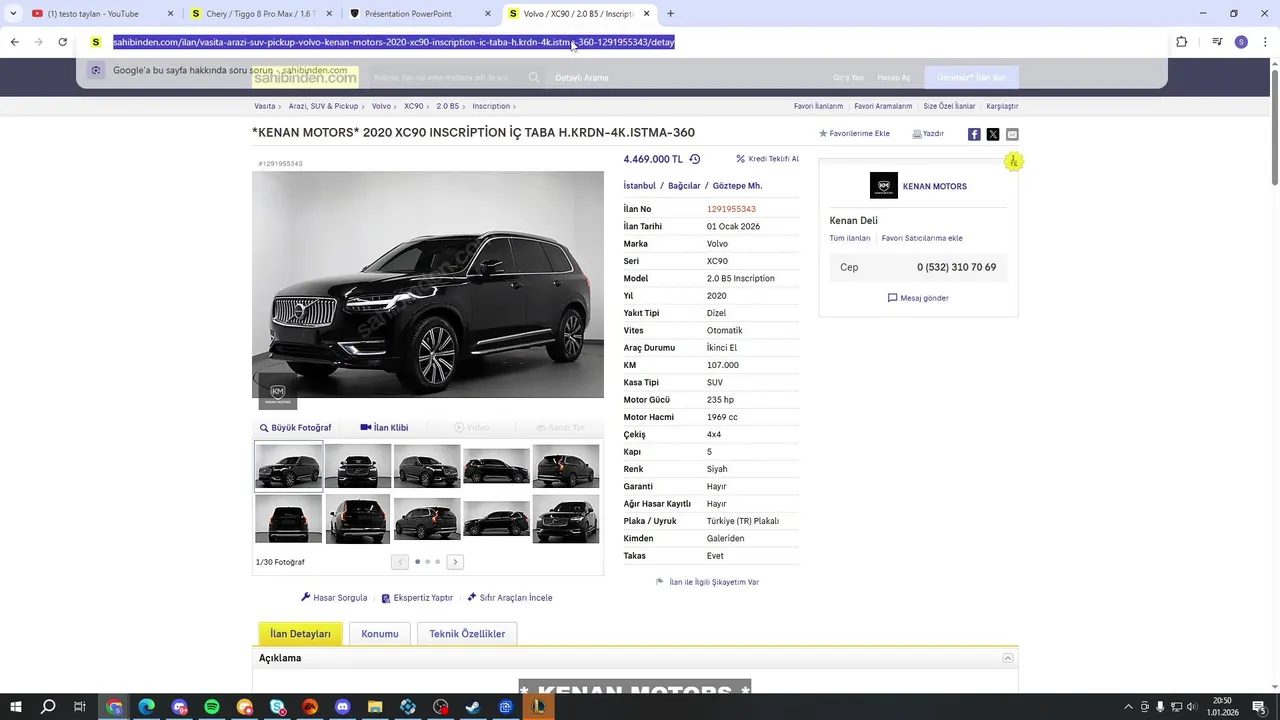Click Sıfır Araçları İncele link
1280x720 pixels.
tap(510, 598)
